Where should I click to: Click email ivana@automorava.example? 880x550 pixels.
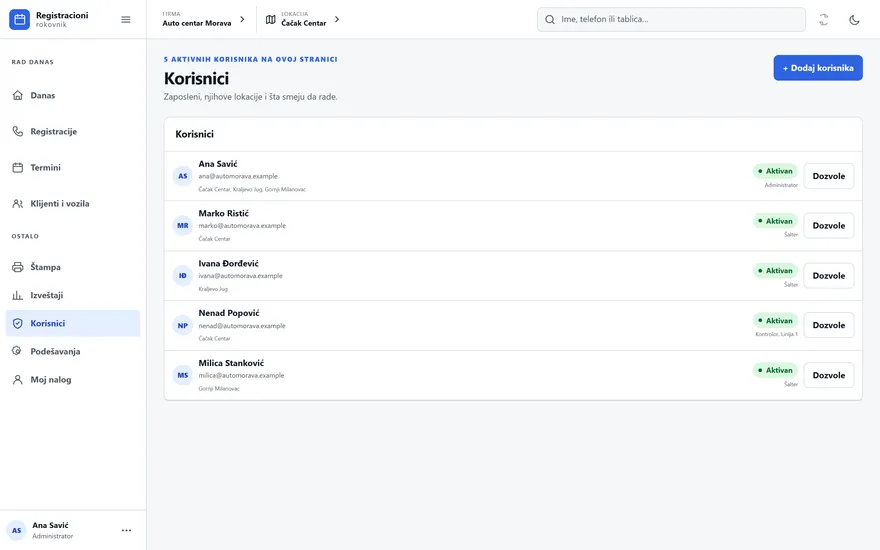[x=240, y=276]
